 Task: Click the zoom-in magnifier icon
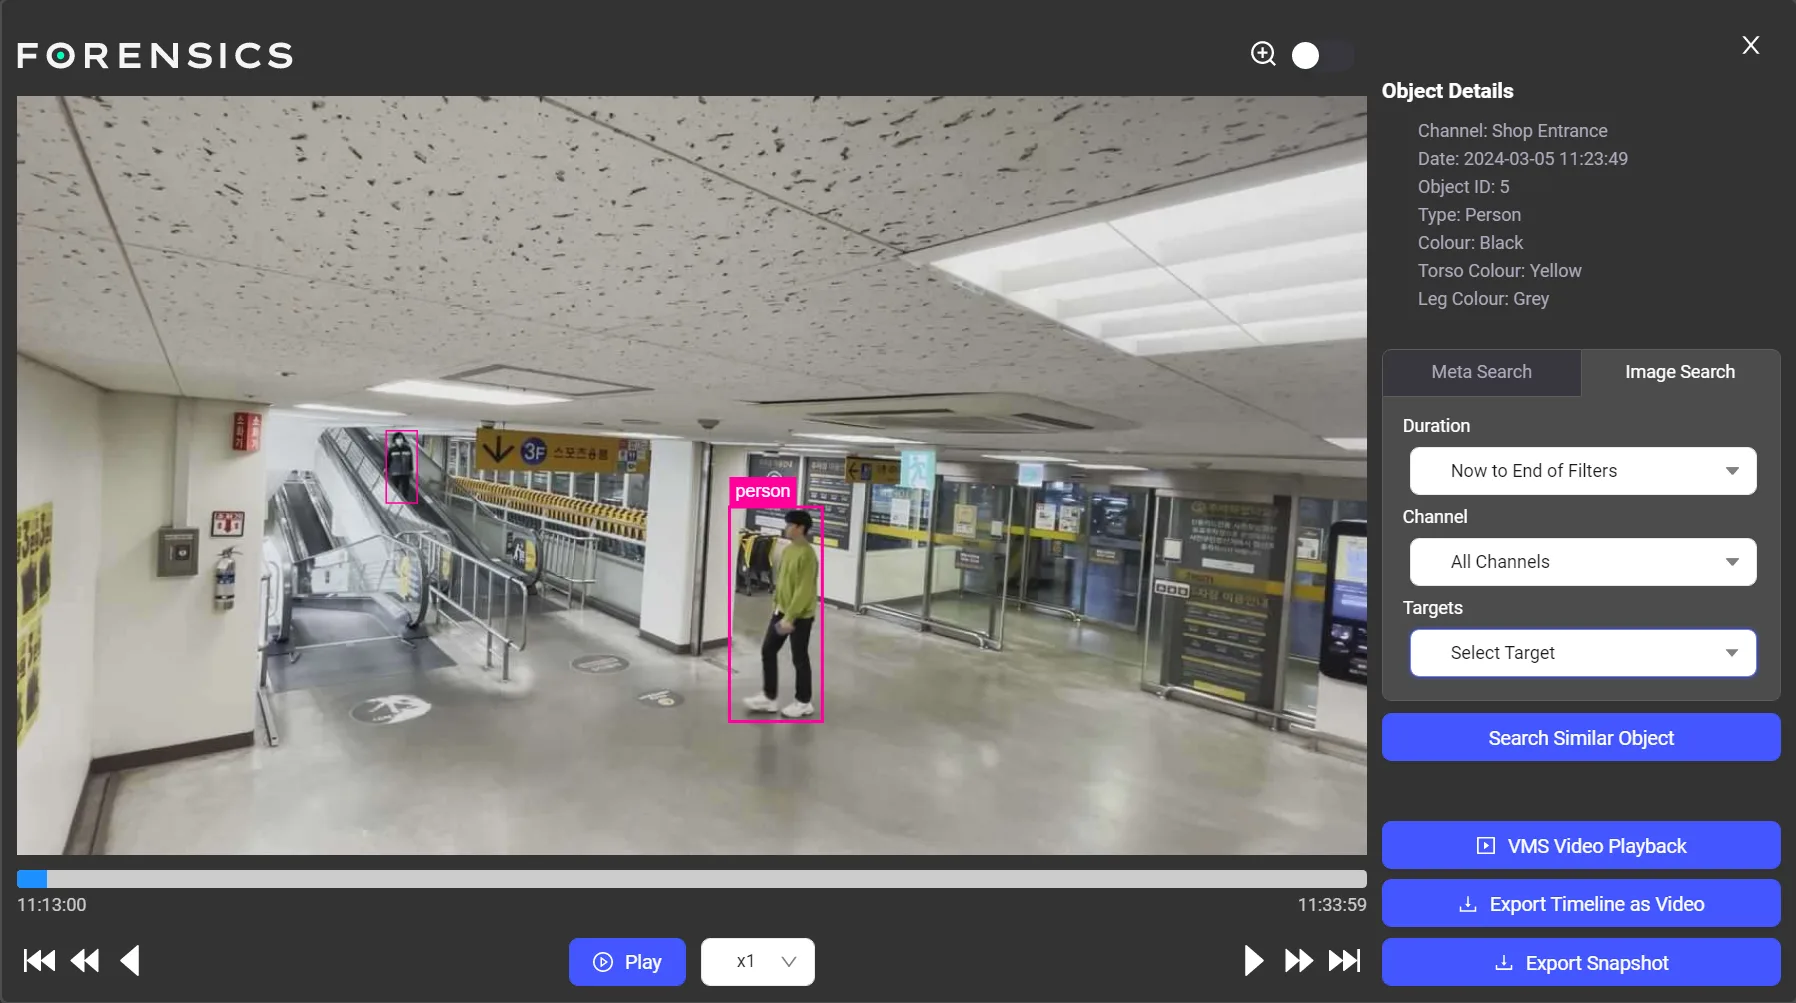click(1263, 55)
